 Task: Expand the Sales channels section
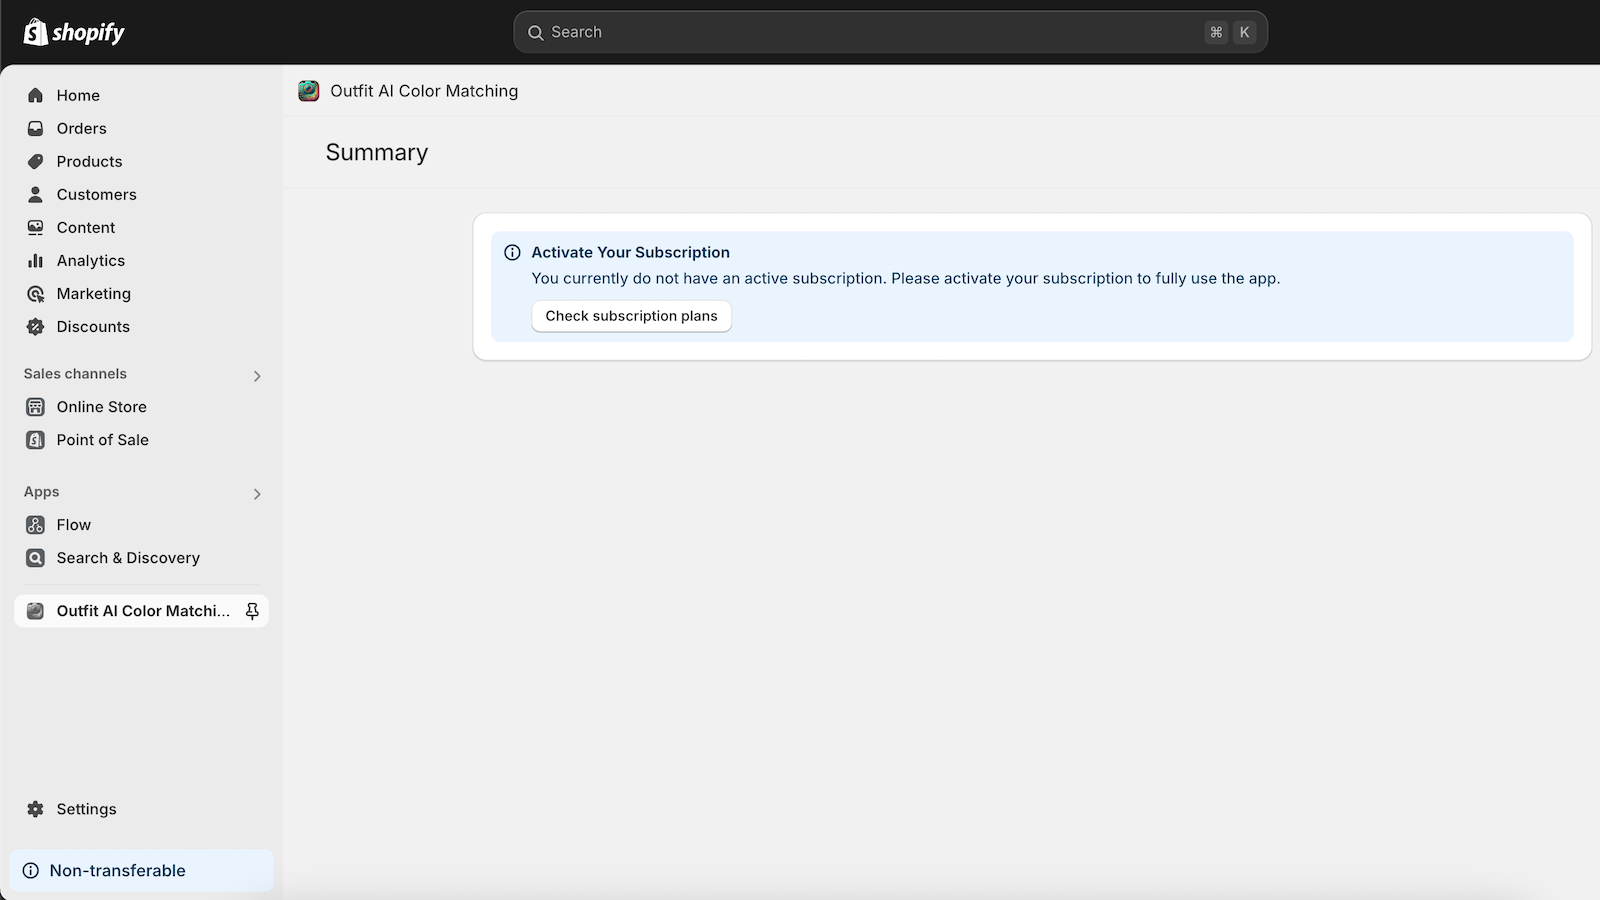[257, 376]
